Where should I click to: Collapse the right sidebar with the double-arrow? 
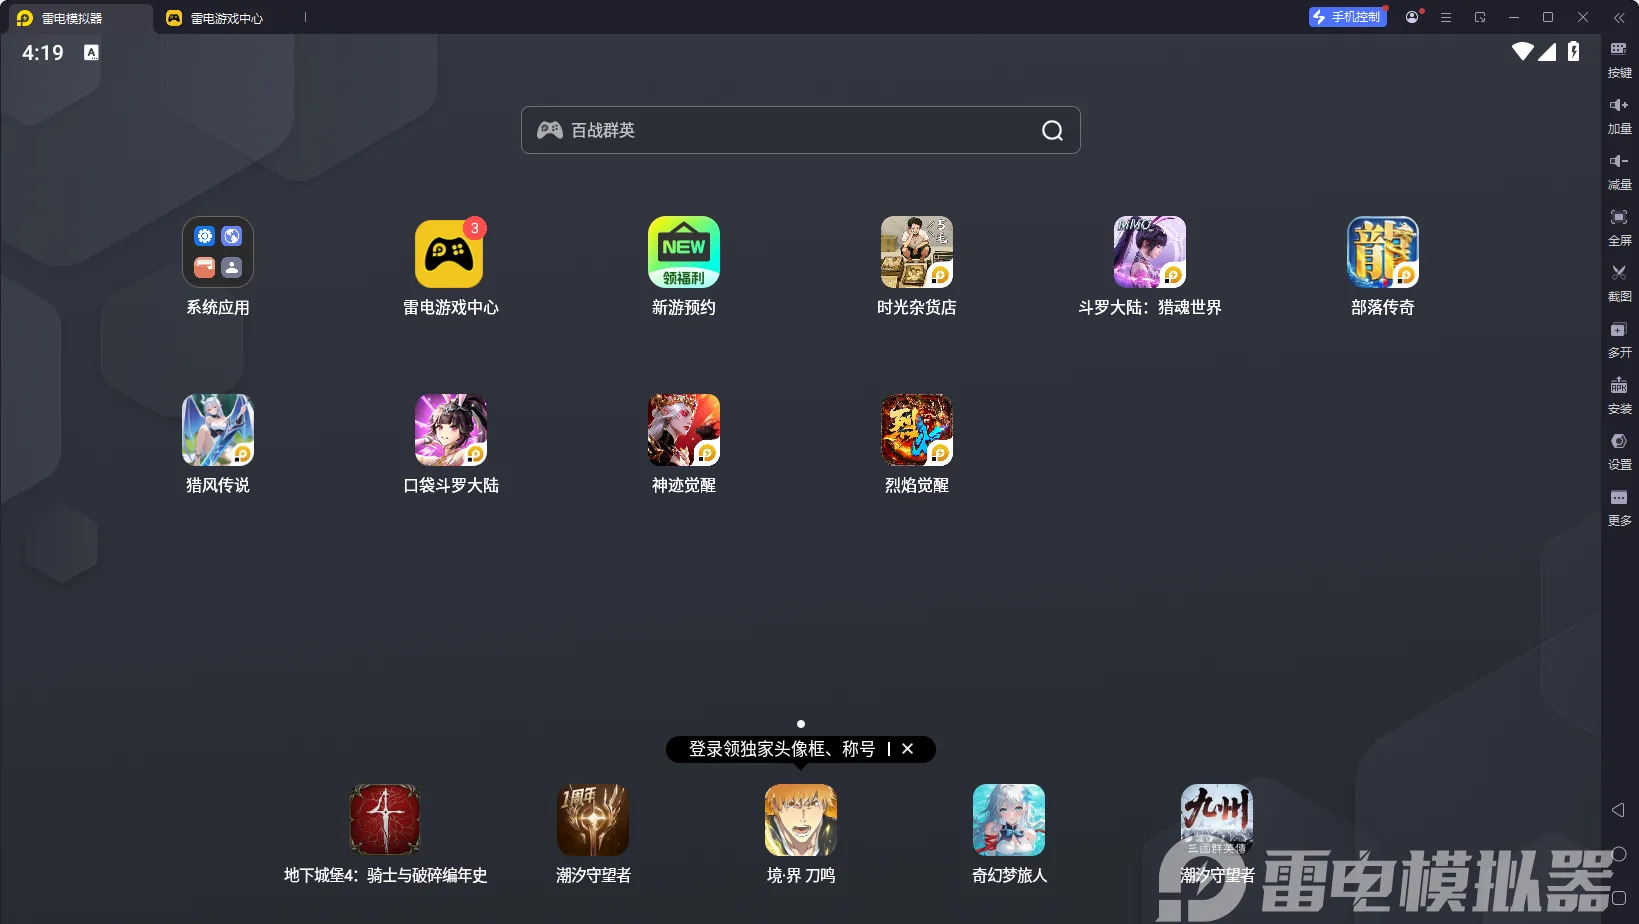pyautogui.click(x=1619, y=17)
